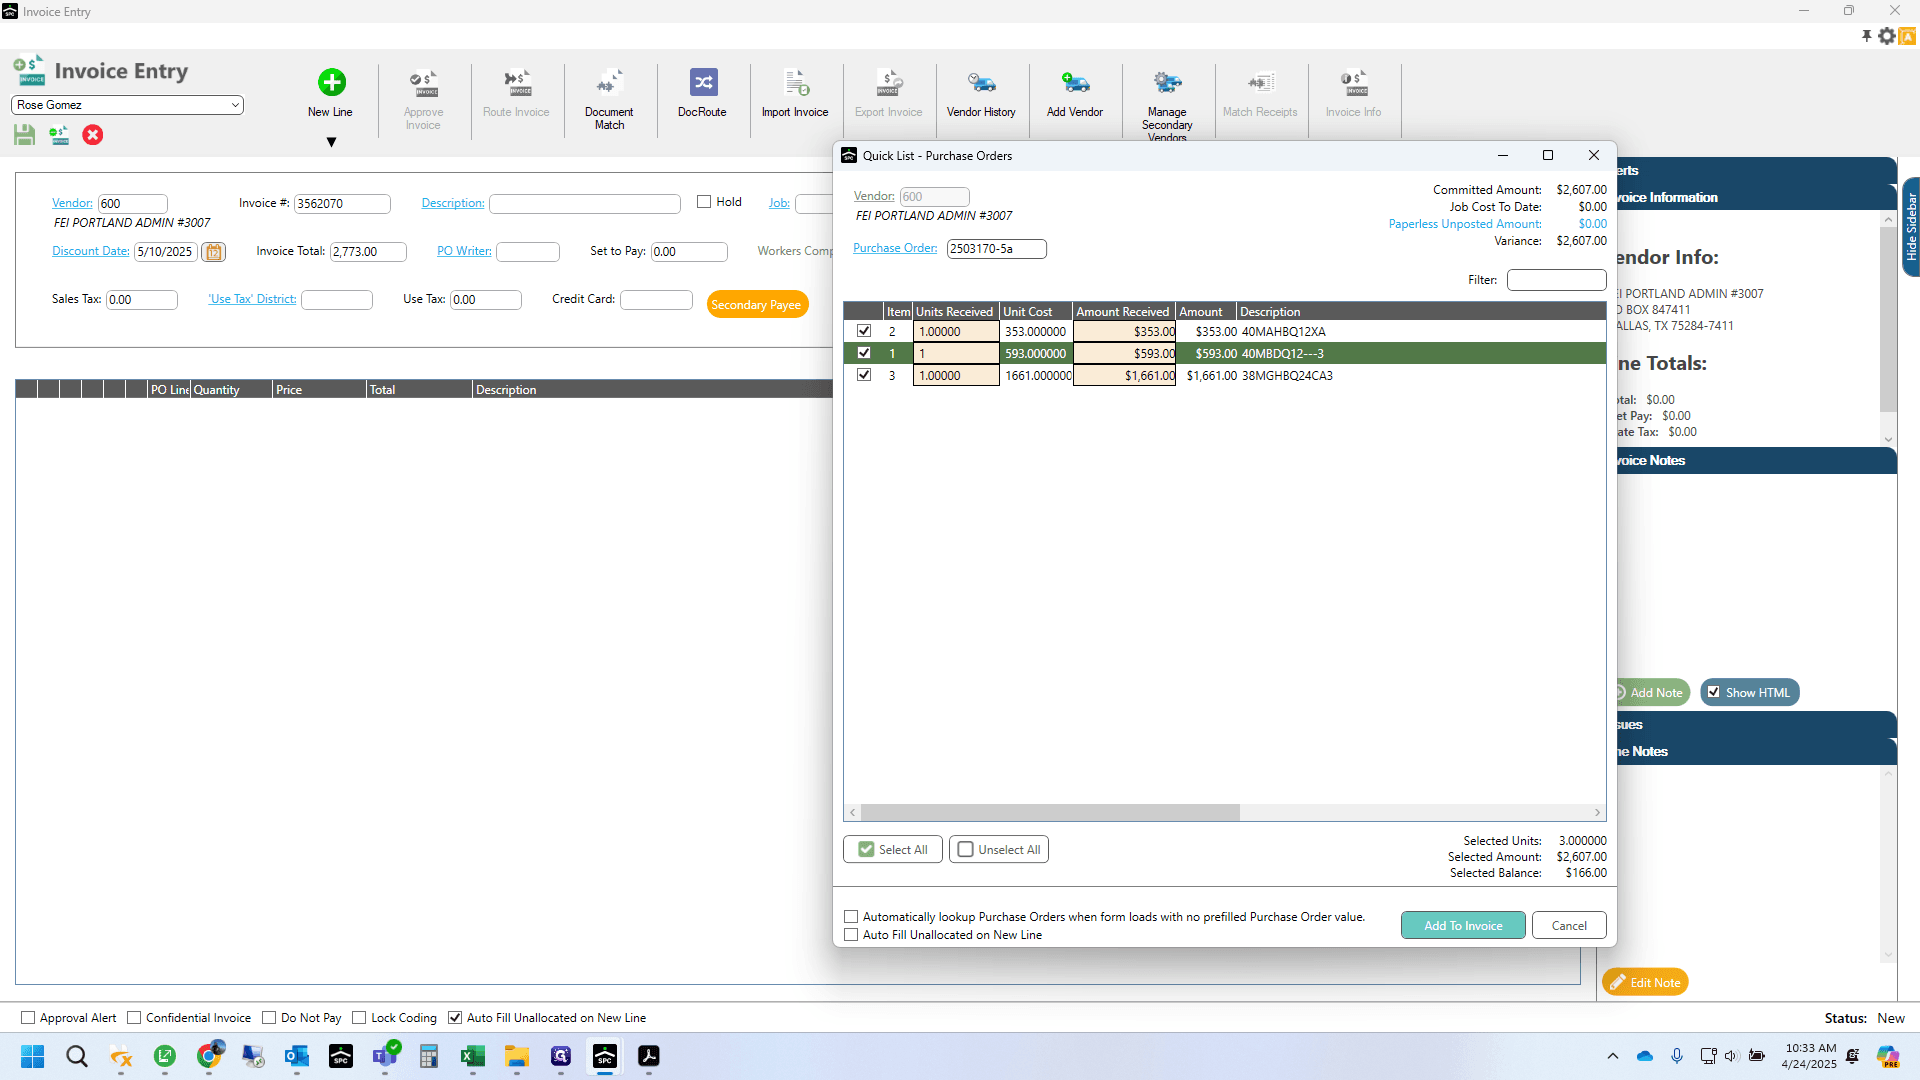The width and height of the screenshot is (1920, 1080).
Task: Open the Discount Date calendar picker
Action: 213,252
